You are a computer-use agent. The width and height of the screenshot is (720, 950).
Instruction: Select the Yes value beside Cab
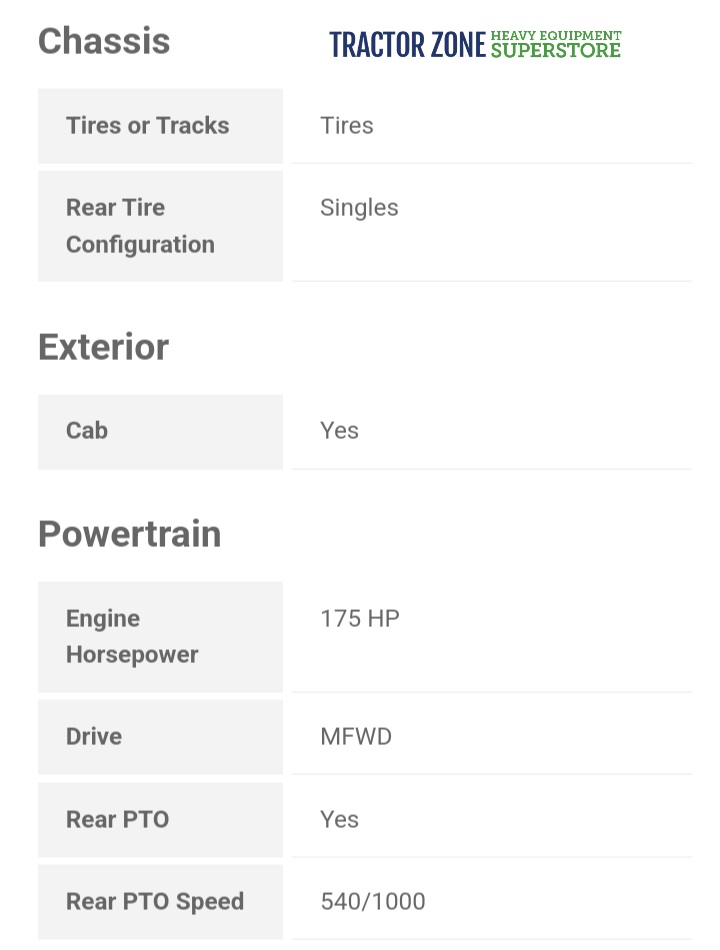click(x=339, y=431)
